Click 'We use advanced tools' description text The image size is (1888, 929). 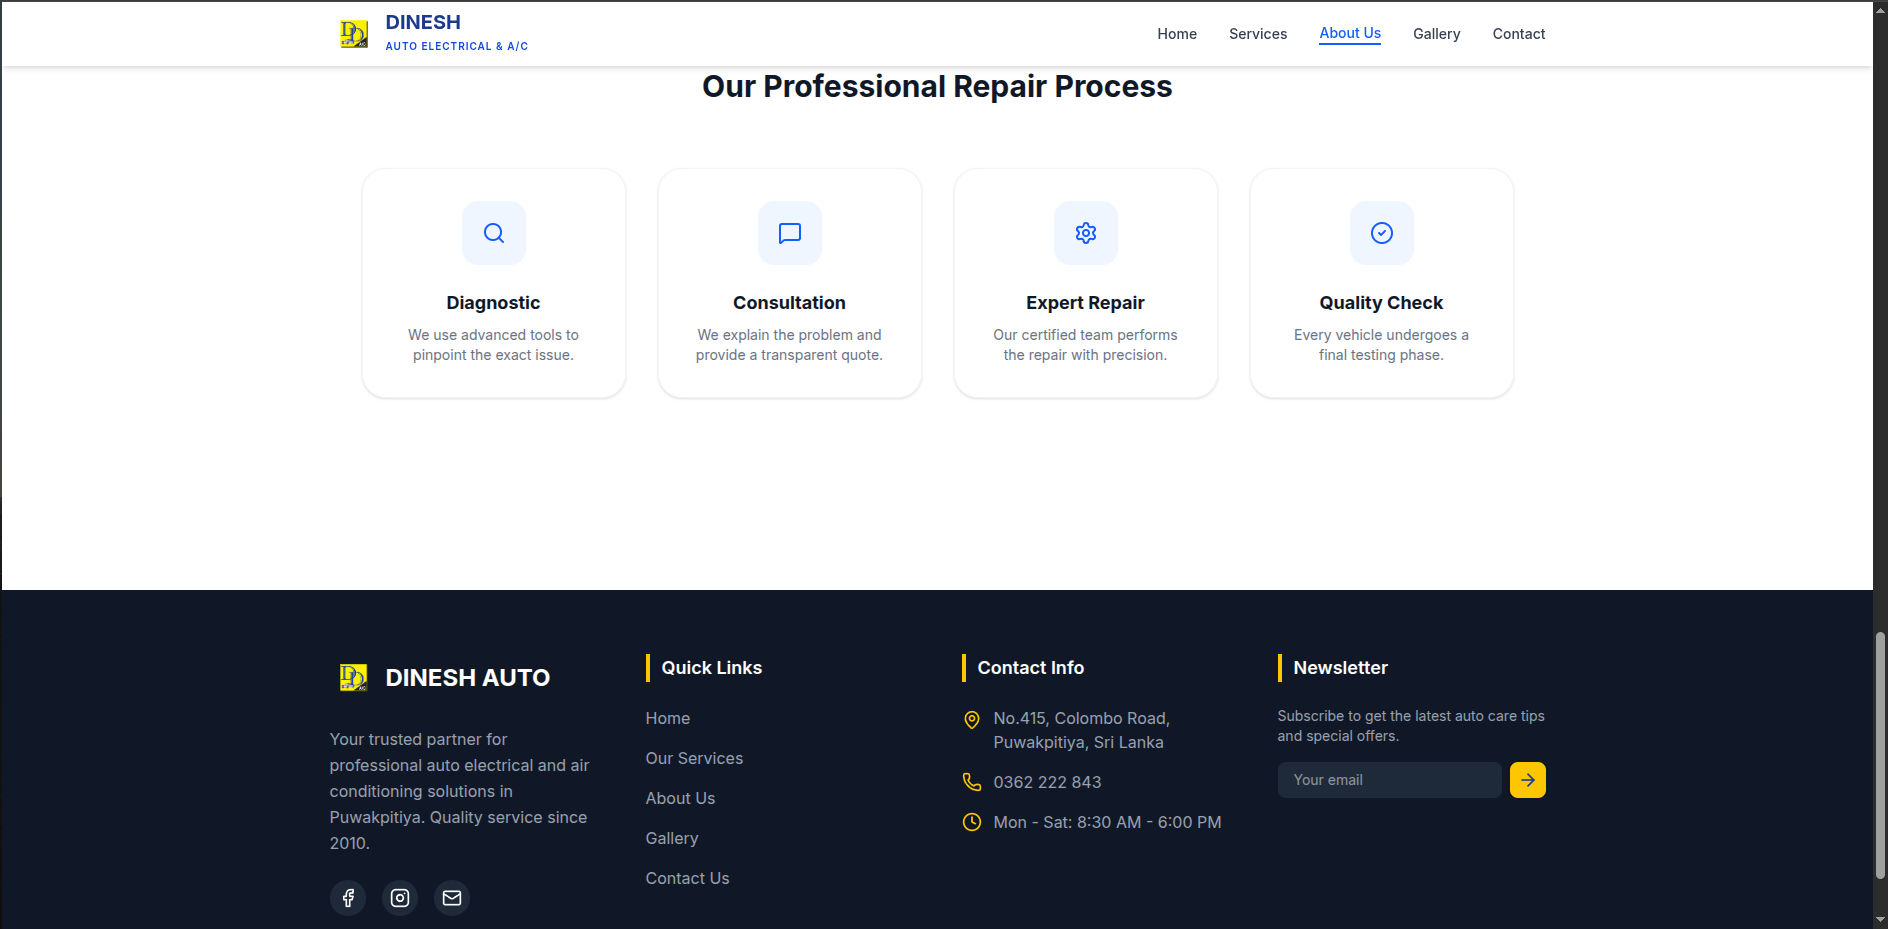click(x=493, y=345)
